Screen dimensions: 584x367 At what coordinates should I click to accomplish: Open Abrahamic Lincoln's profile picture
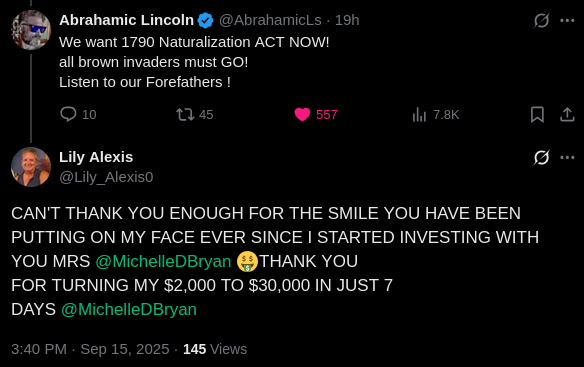click(31, 30)
